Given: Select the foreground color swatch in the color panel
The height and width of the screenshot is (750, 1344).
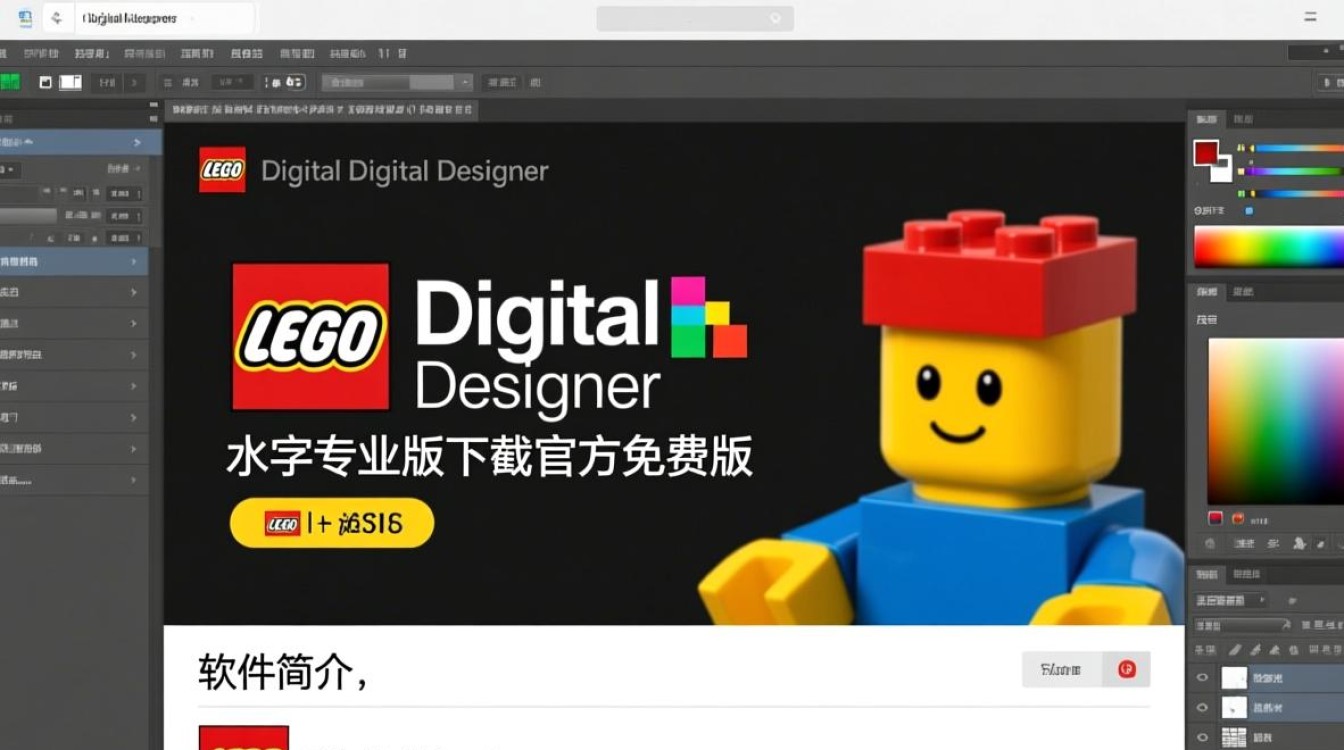Looking at the screenshot, I should tap(1206, 153).
